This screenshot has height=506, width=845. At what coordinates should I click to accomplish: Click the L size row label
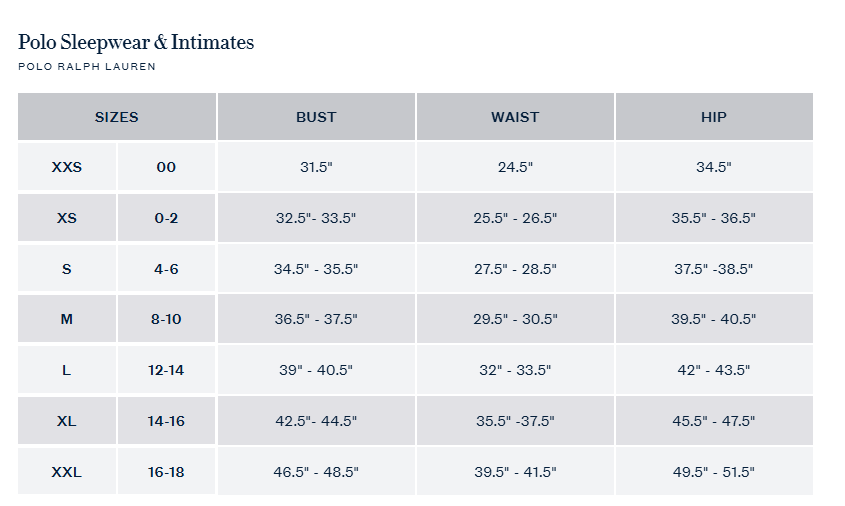67,370
